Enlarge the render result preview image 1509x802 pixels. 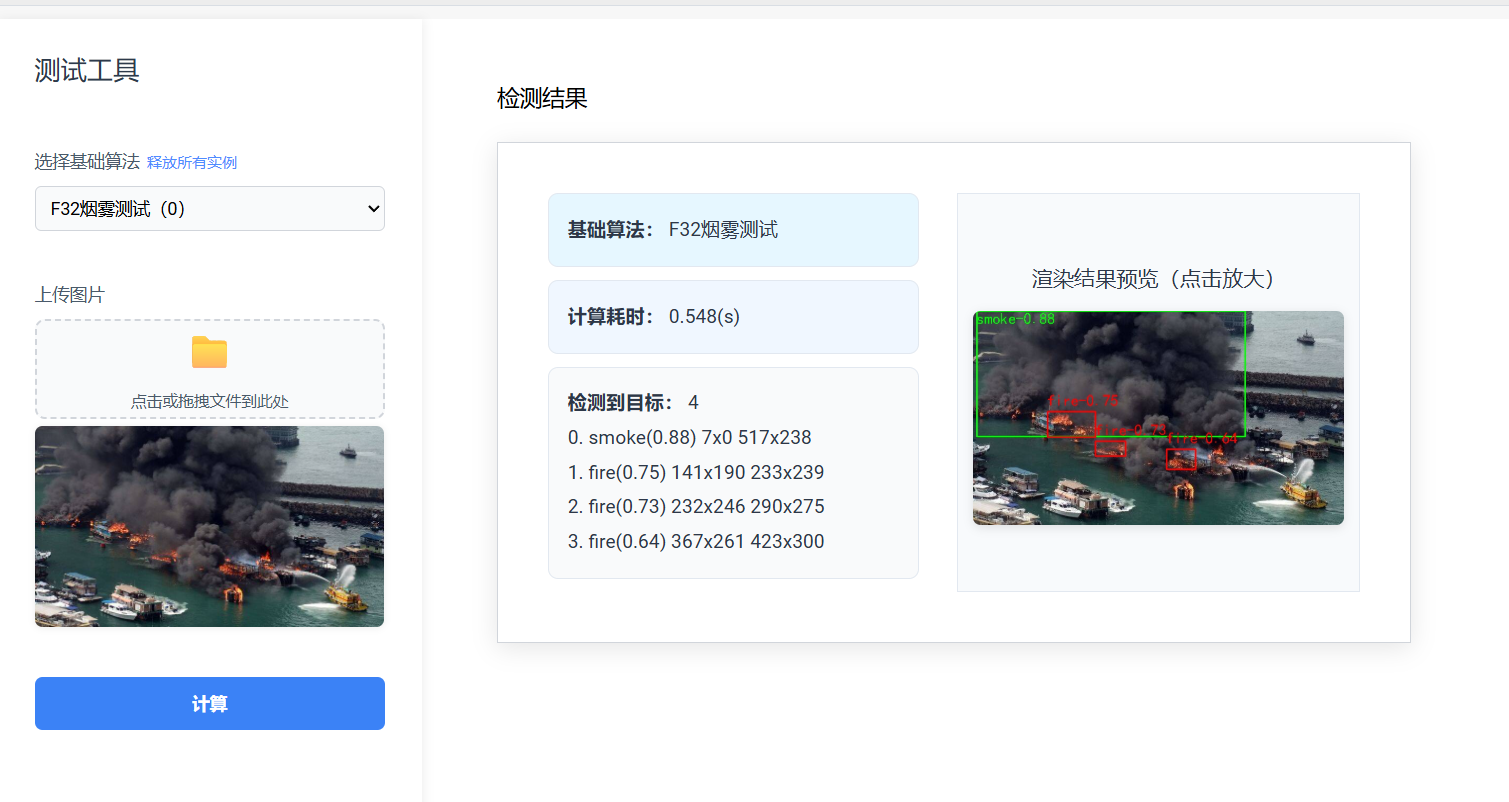point(1157,416)
